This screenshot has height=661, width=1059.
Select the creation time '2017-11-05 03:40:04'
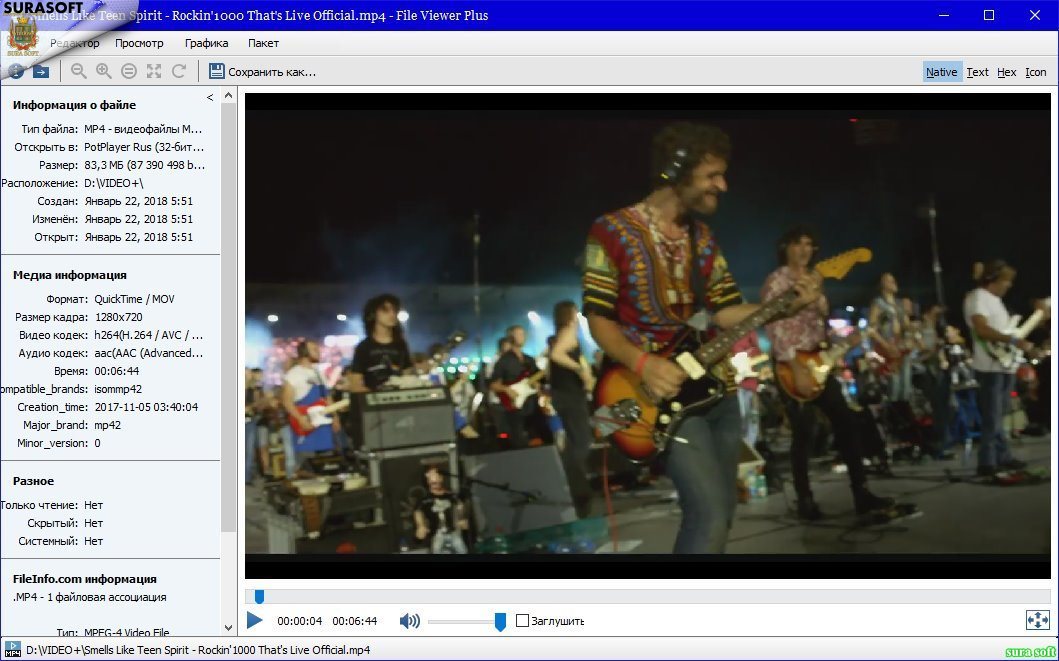coord(147,407)
